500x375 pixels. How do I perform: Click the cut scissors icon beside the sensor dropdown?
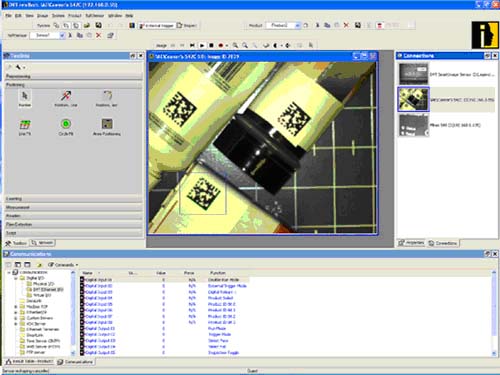(x=70, y=35)
